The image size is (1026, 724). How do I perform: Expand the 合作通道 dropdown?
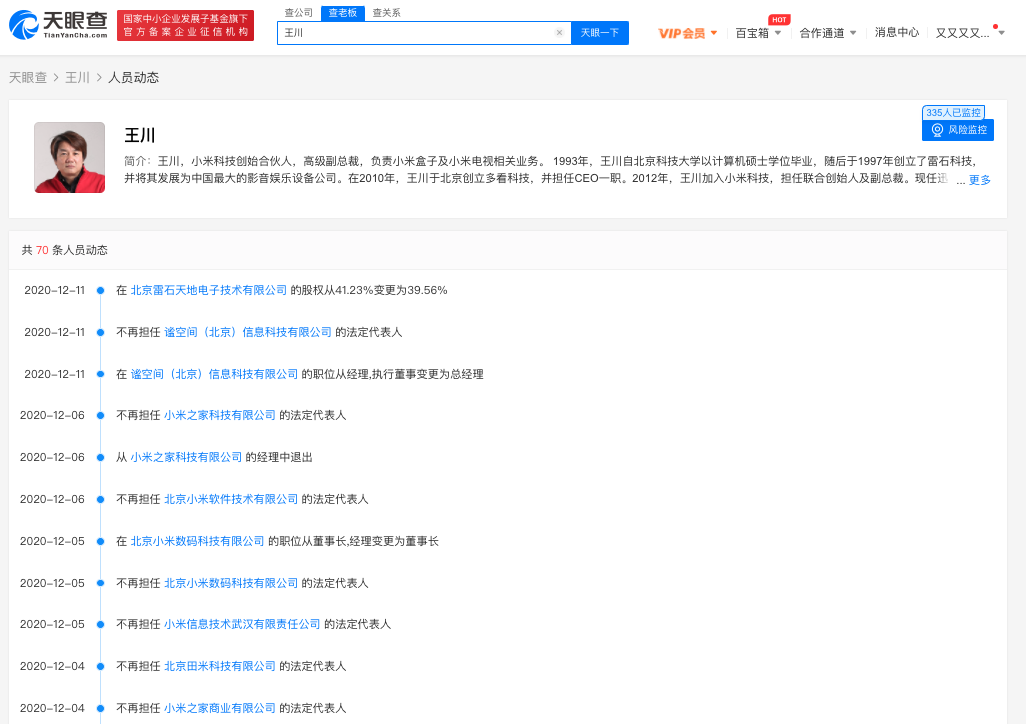pos(828,33)
